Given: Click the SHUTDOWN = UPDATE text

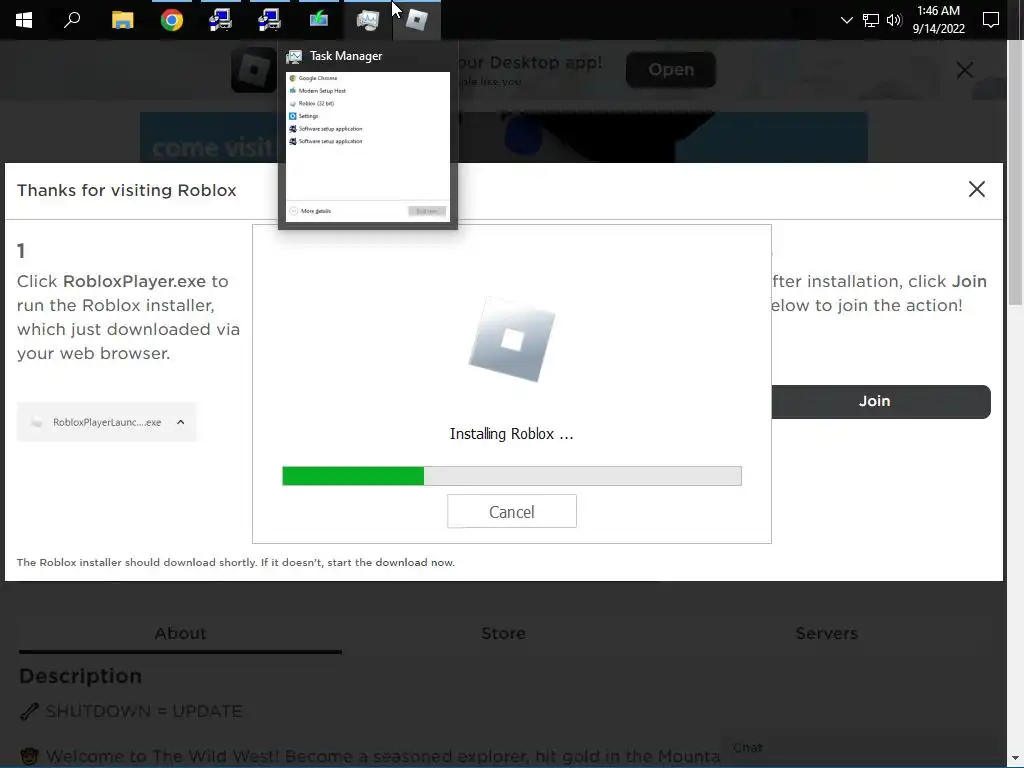Looking at the screenshot, I should 144,711.
